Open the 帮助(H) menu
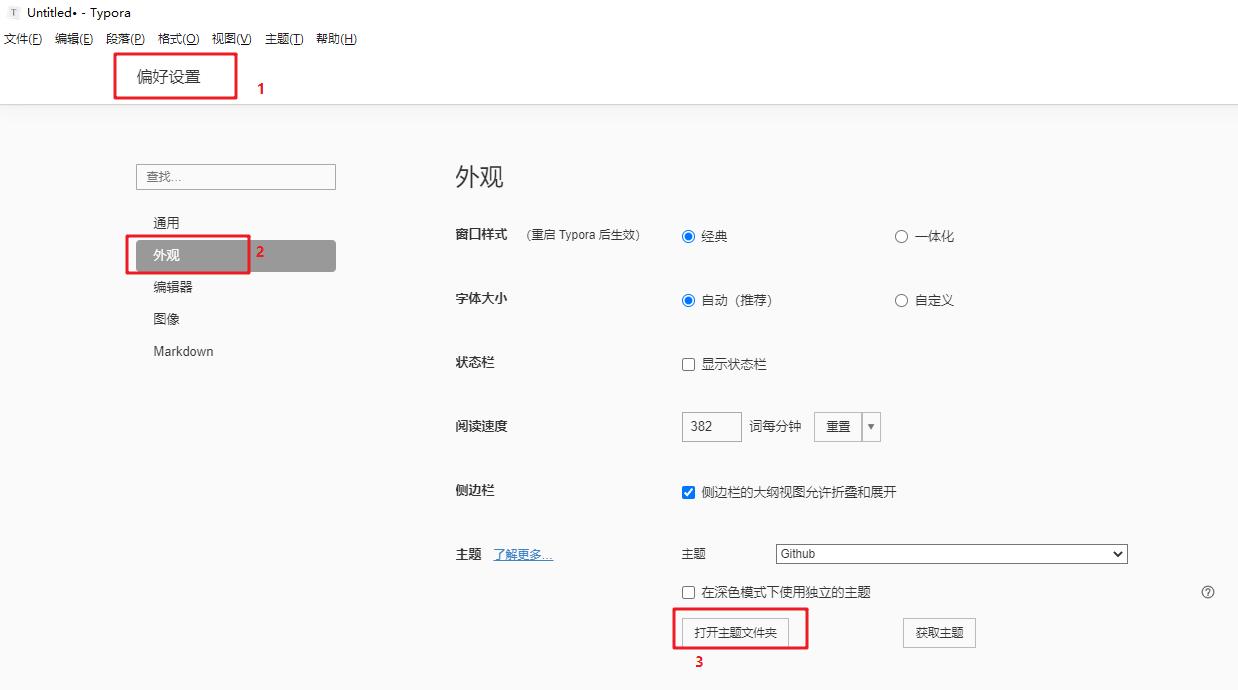This screenshot has width=1238, height=690. point(336,39)
